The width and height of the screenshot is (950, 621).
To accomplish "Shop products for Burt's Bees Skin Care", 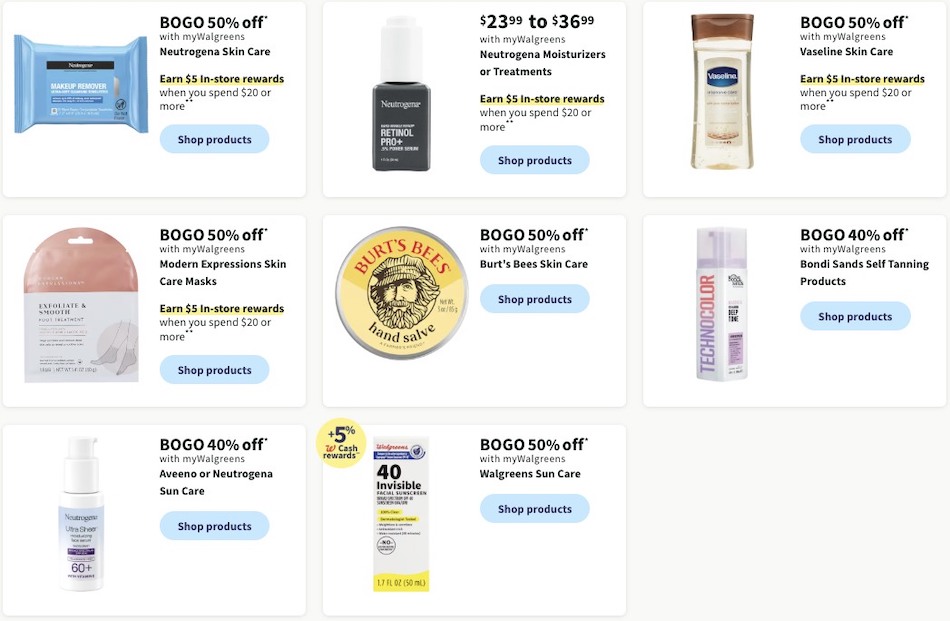I will pos(534,298).
